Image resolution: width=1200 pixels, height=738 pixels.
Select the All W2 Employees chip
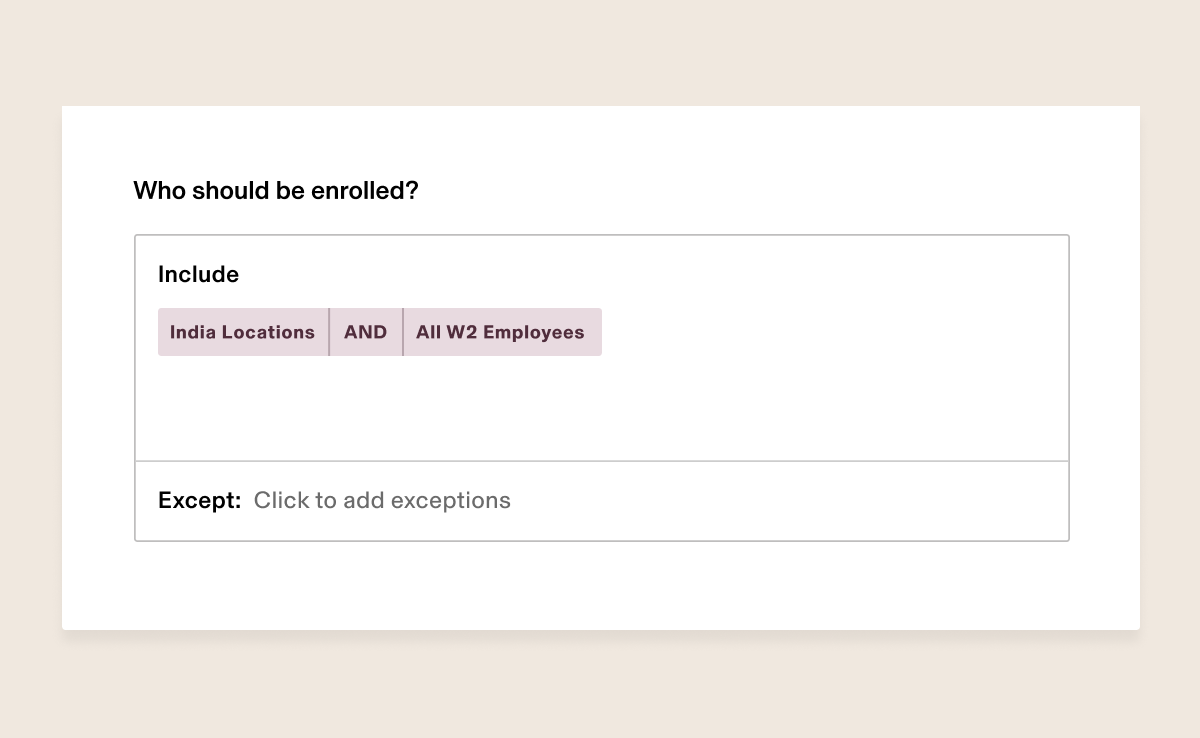500,332
